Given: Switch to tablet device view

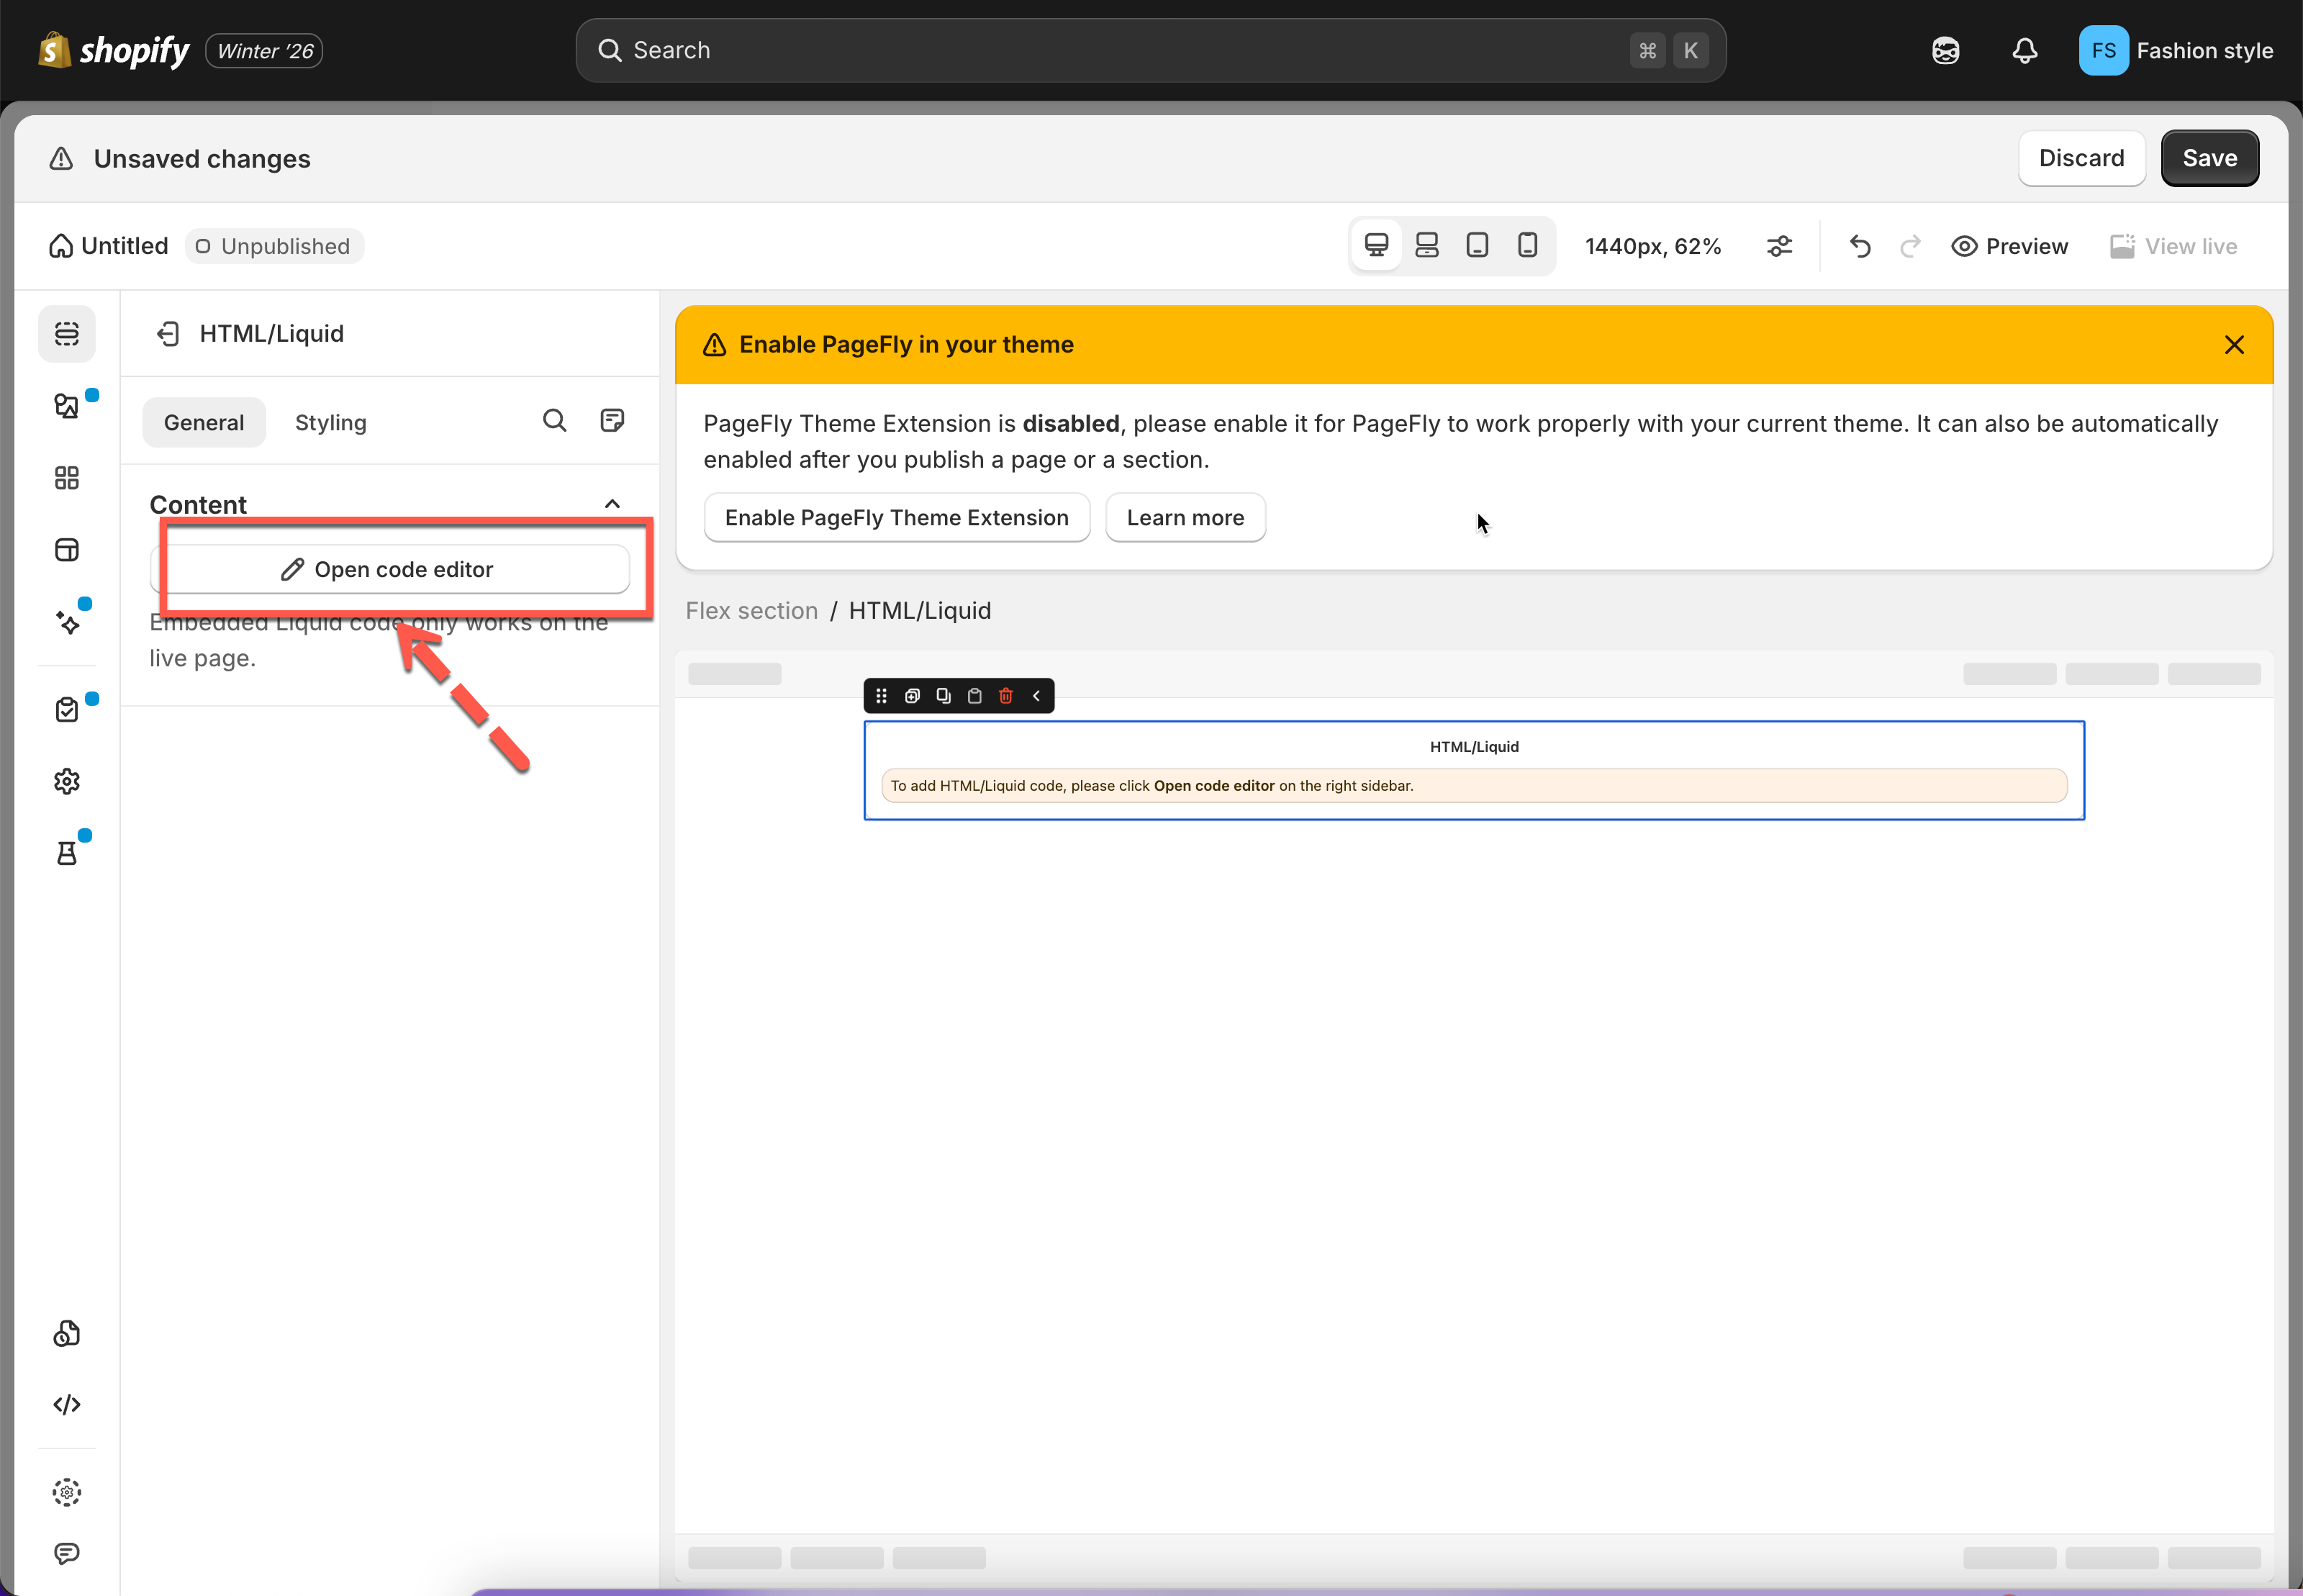Looking at the screenshot, I should [1477, 246].
